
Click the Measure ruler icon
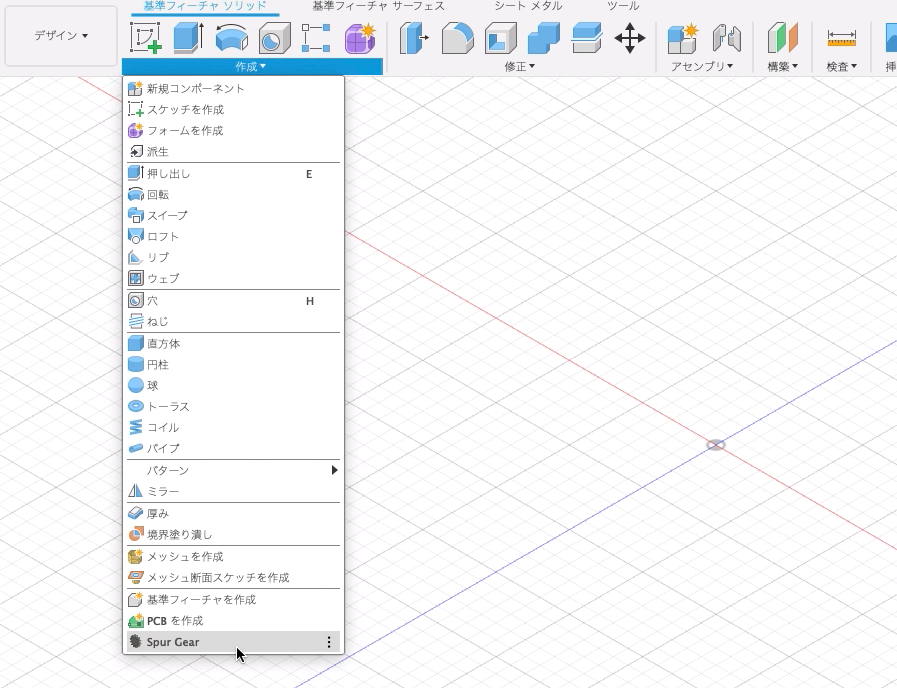coord(842,38)
